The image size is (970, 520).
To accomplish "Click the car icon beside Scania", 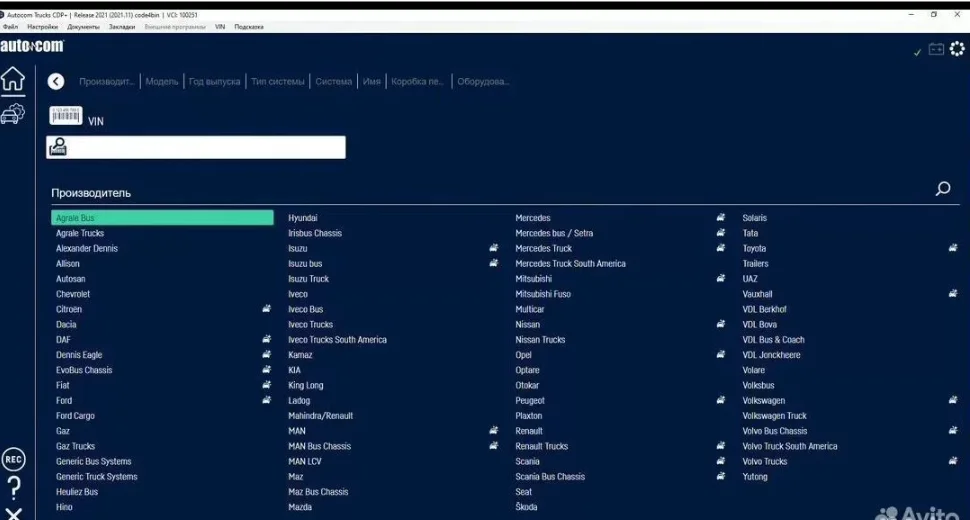I will [721, 461].
